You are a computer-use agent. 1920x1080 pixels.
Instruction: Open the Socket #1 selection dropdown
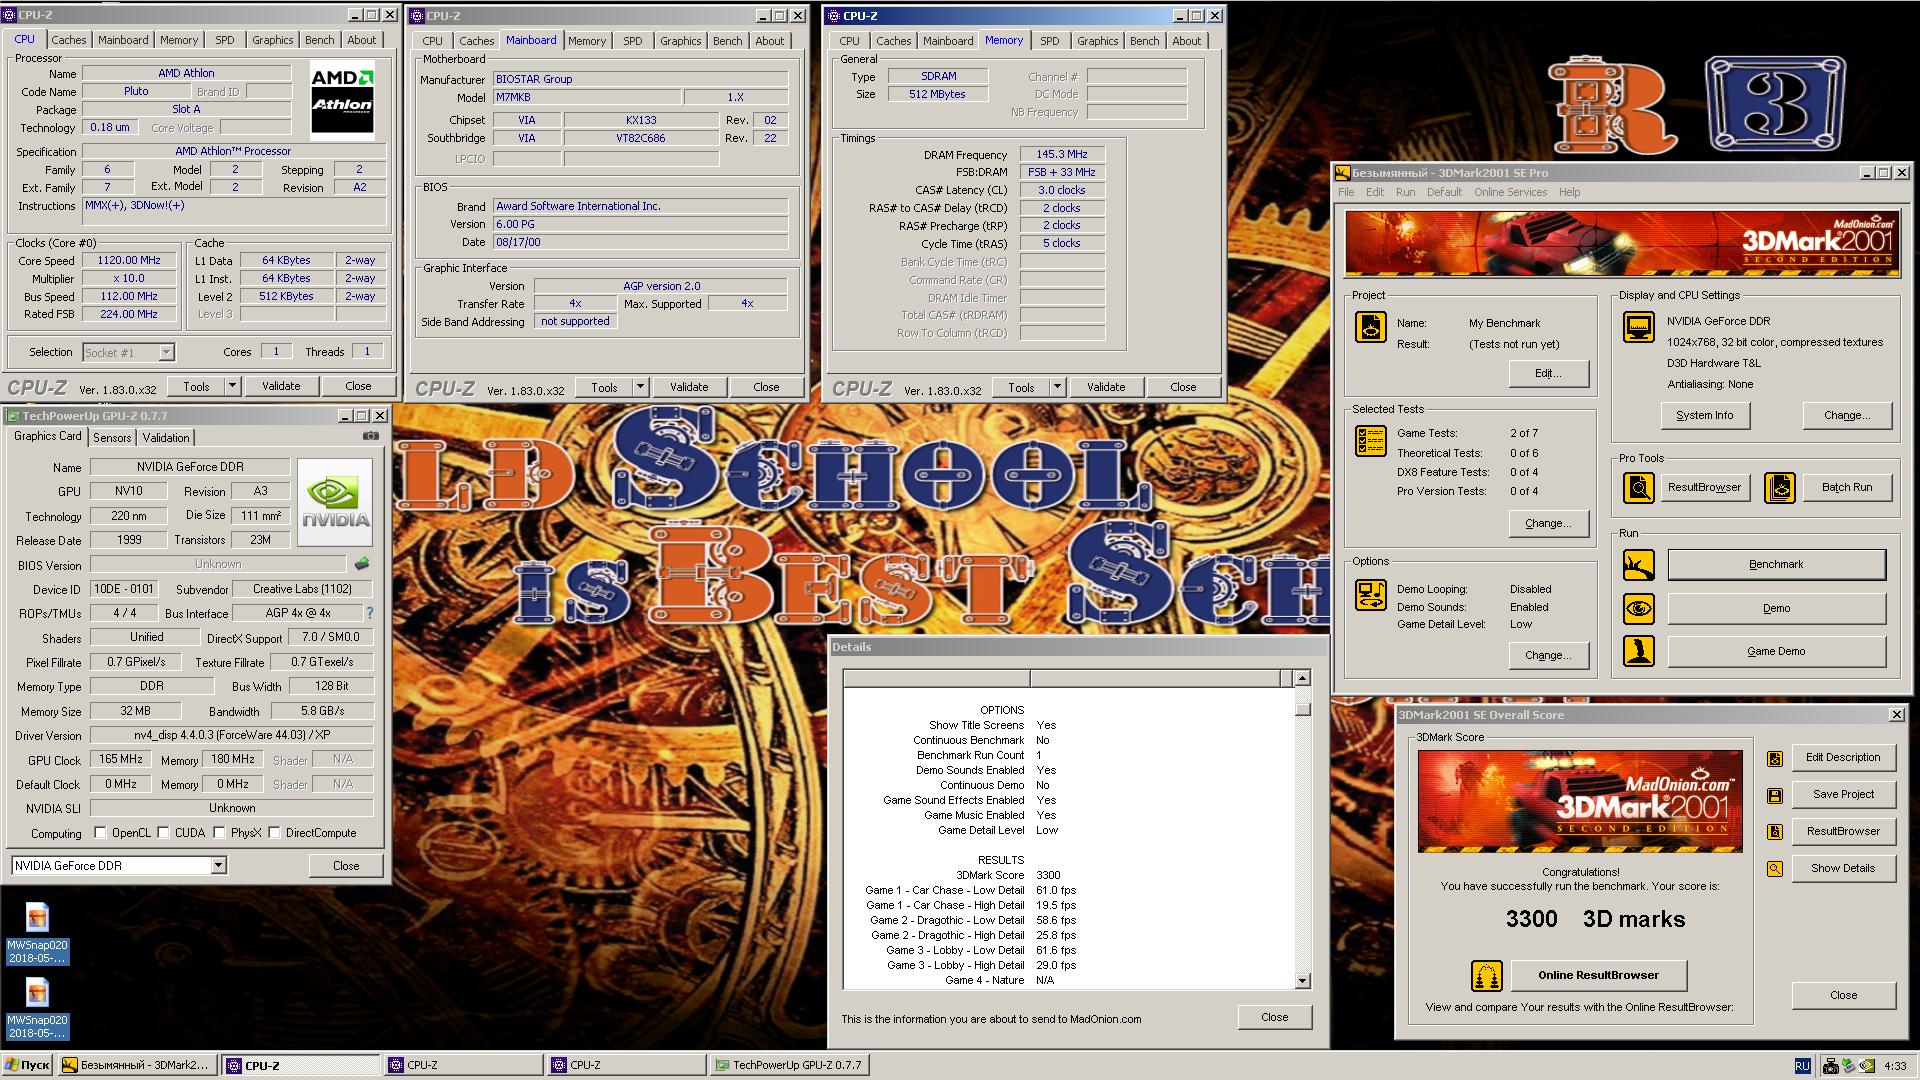pyautogui.click(x=166, y=352)
